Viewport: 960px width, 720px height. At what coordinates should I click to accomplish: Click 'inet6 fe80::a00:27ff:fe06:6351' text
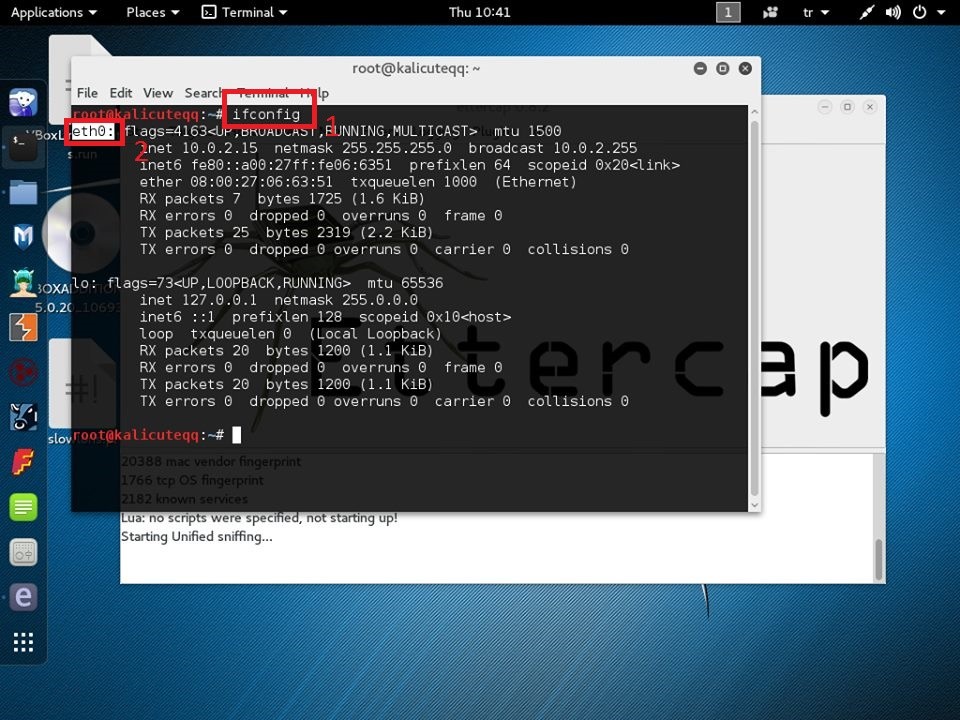click(266, 165)
